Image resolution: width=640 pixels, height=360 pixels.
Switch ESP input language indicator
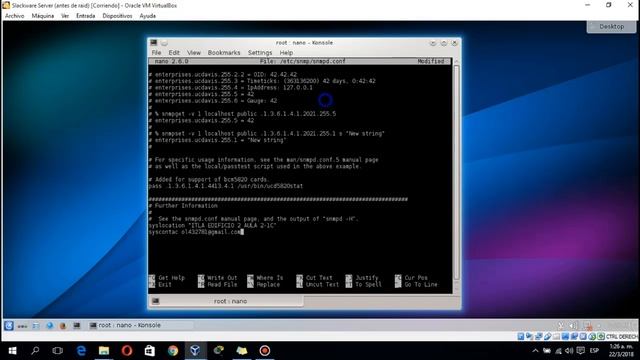594,351
